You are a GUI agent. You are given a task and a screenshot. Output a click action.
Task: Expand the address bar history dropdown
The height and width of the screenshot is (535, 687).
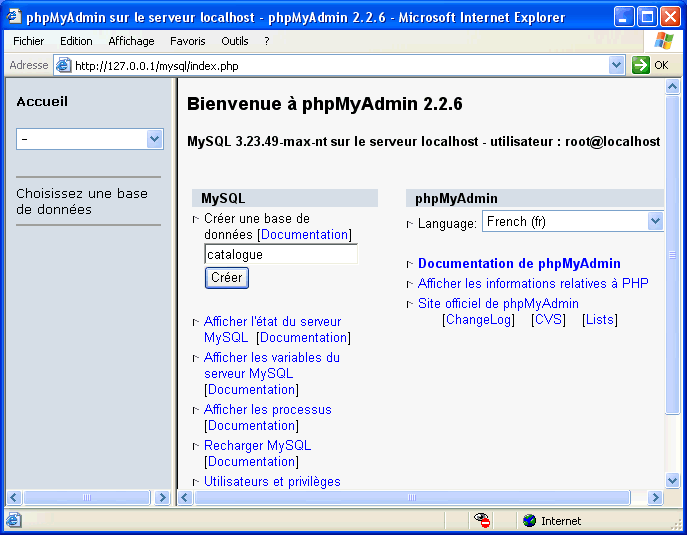616,66
